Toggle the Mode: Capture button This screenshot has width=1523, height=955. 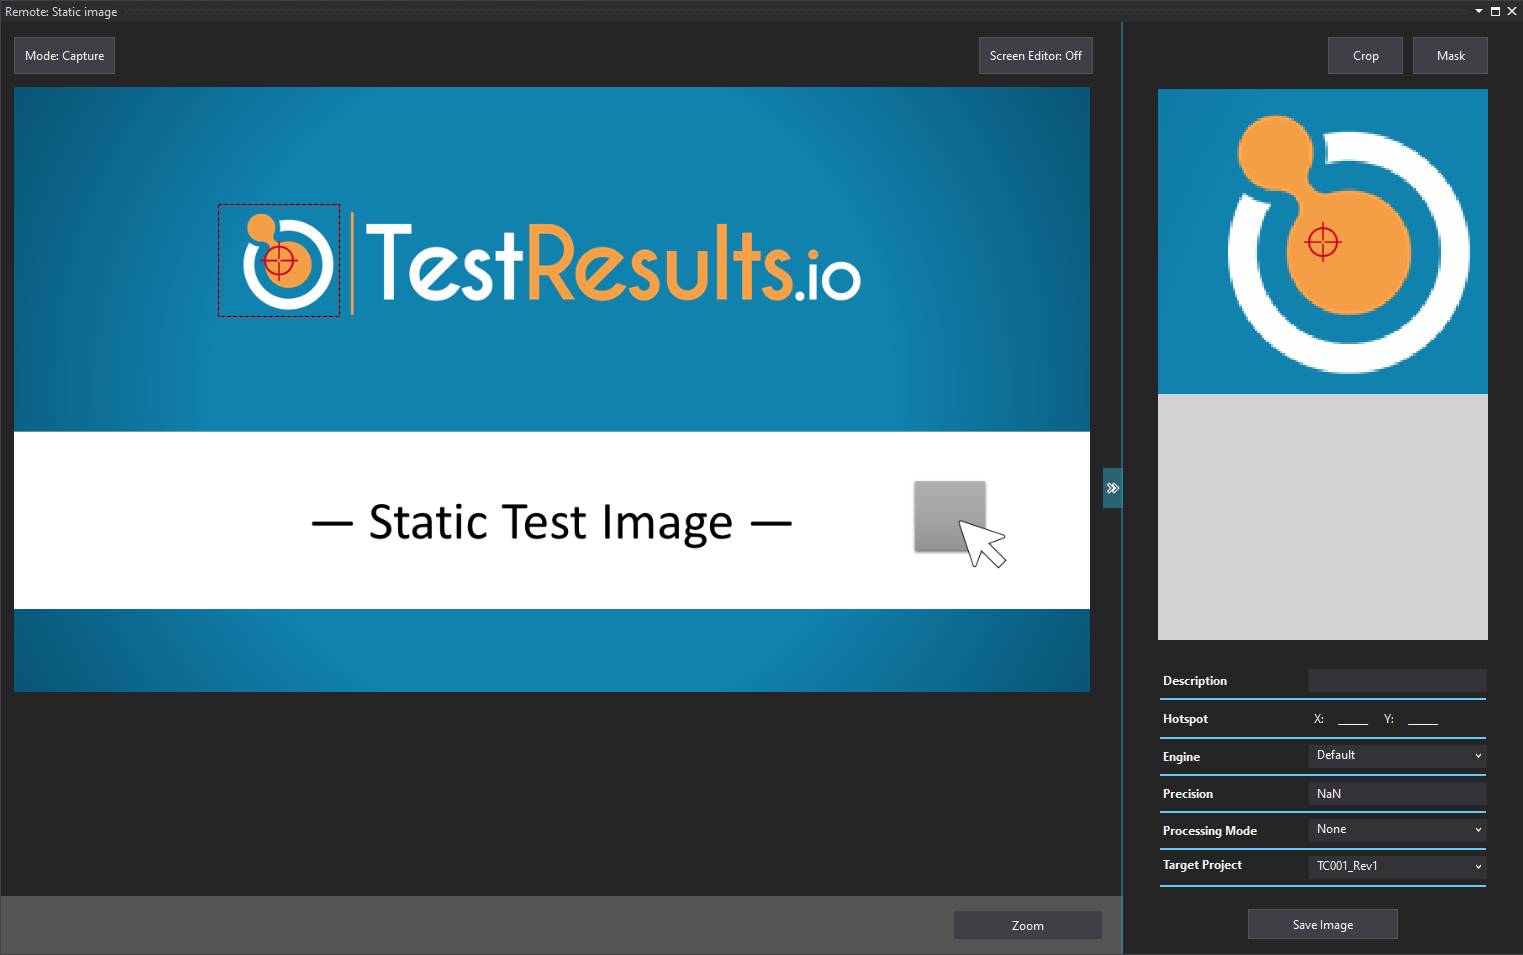click(x=64, y=56)
